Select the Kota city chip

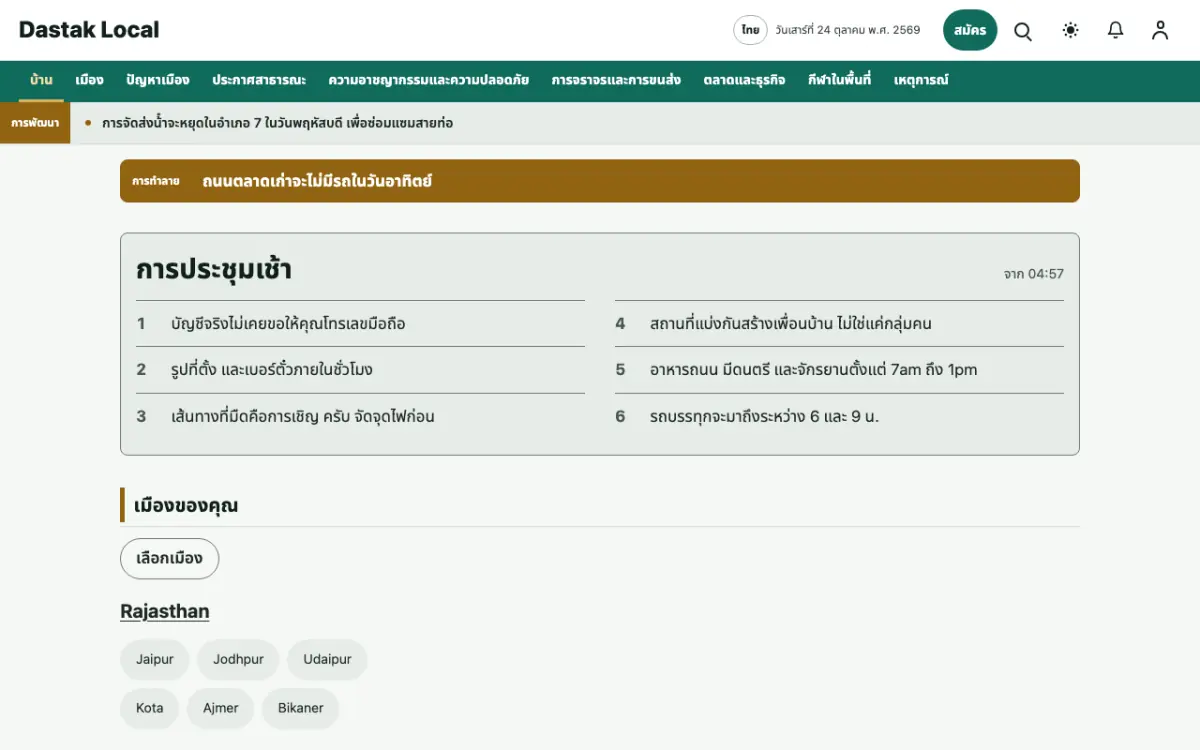click(x=150, y=708)
